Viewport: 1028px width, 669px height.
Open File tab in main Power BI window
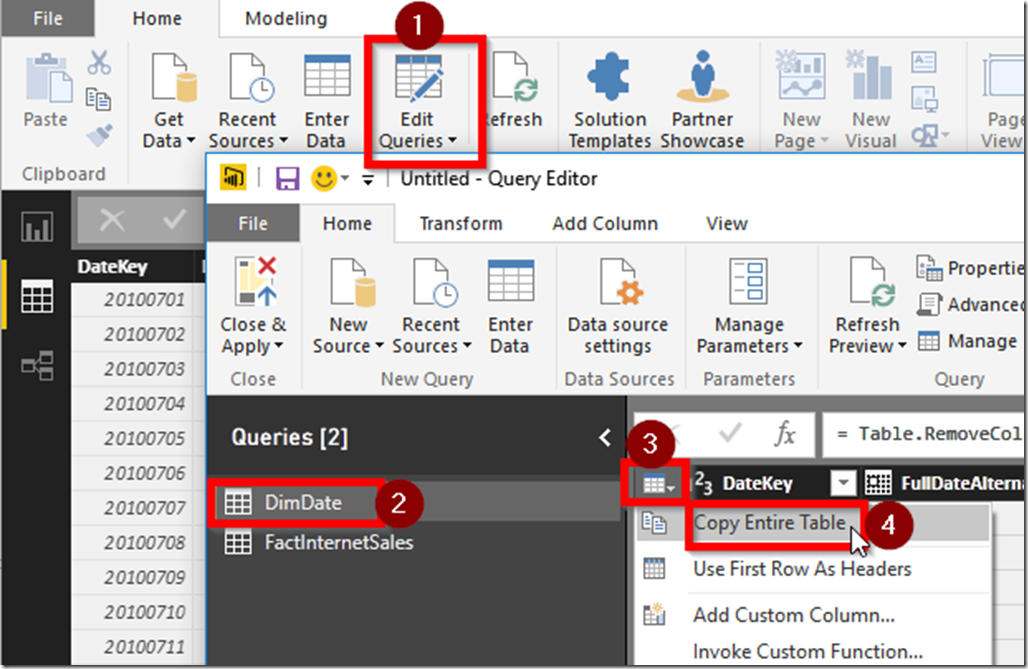pyautogui.click(x=48, y=18)
